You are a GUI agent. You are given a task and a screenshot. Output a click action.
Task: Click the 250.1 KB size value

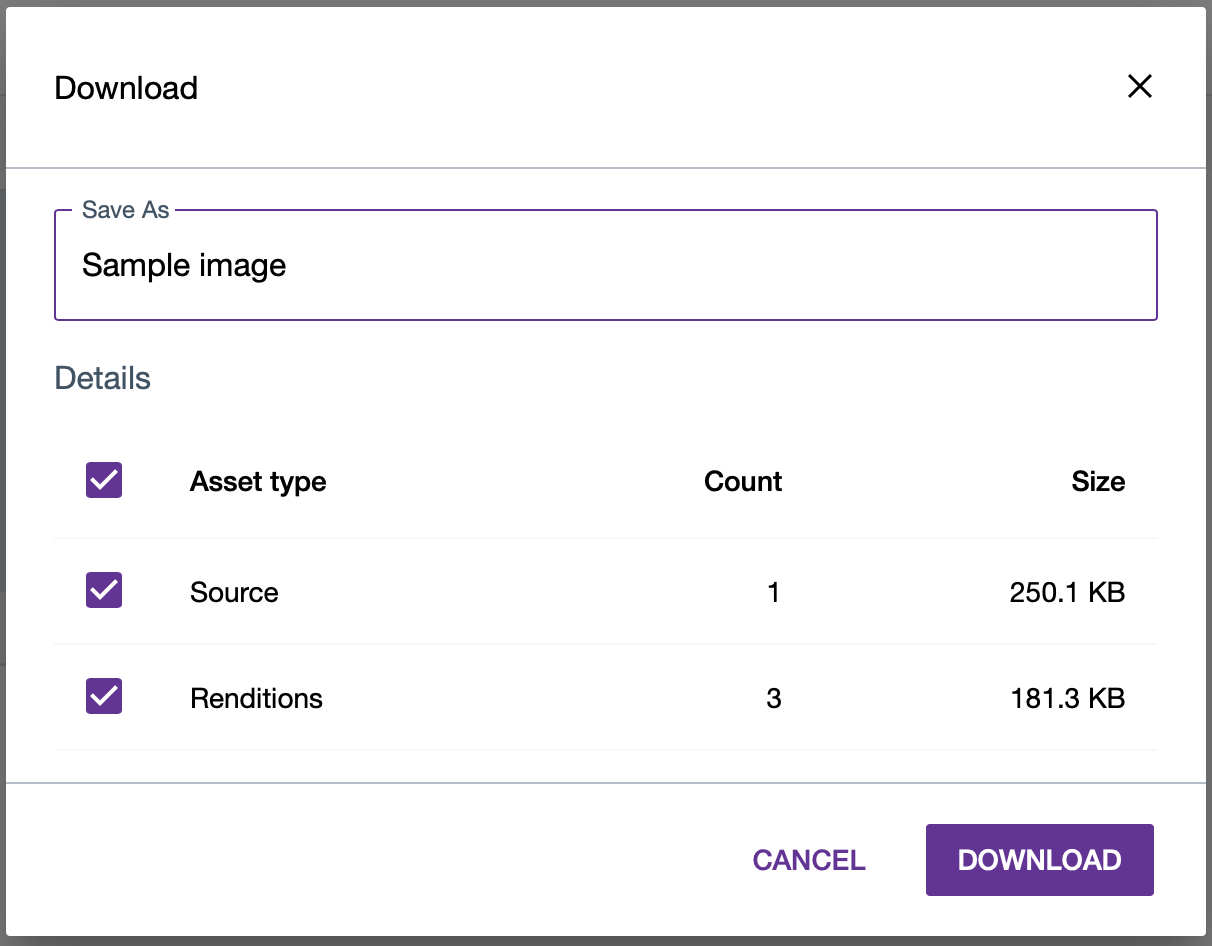(1067, 592)
